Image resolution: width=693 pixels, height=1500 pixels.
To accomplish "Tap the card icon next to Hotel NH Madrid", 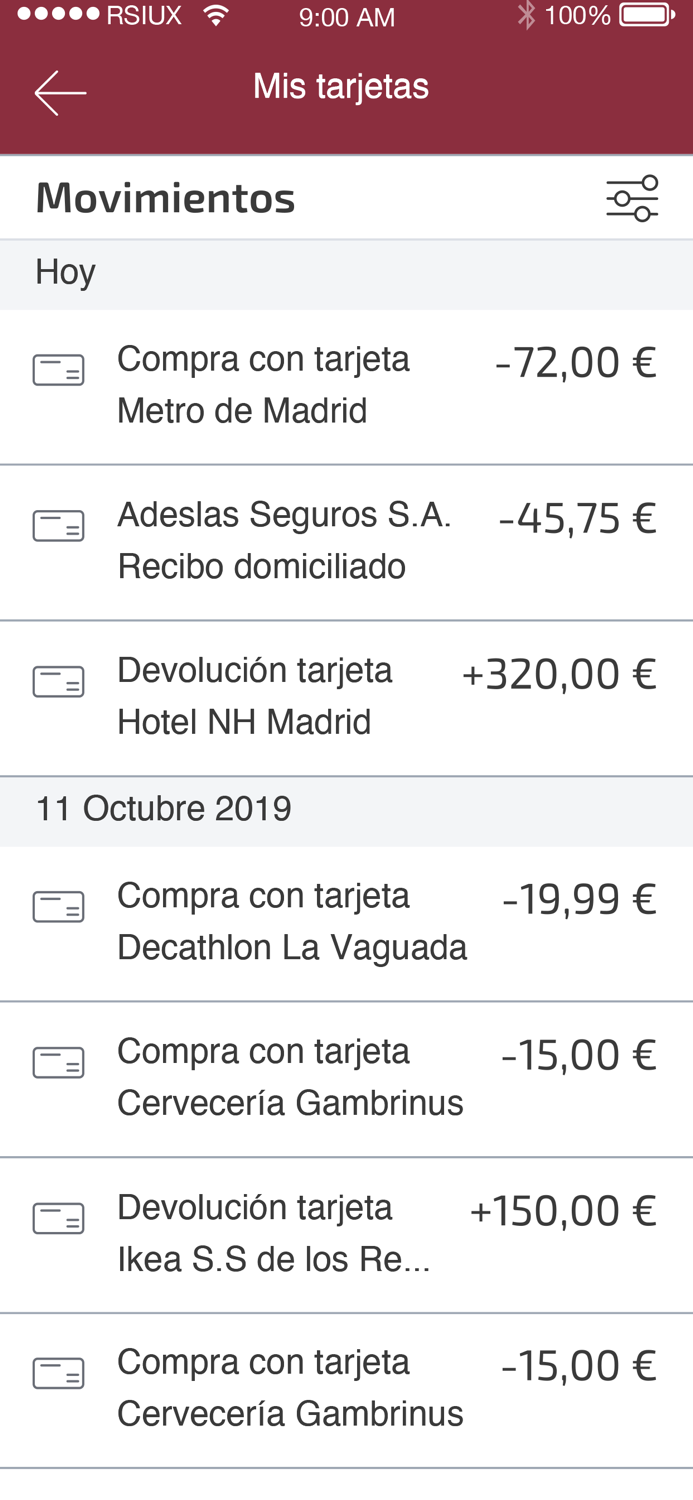I will [x=60, y=681].
